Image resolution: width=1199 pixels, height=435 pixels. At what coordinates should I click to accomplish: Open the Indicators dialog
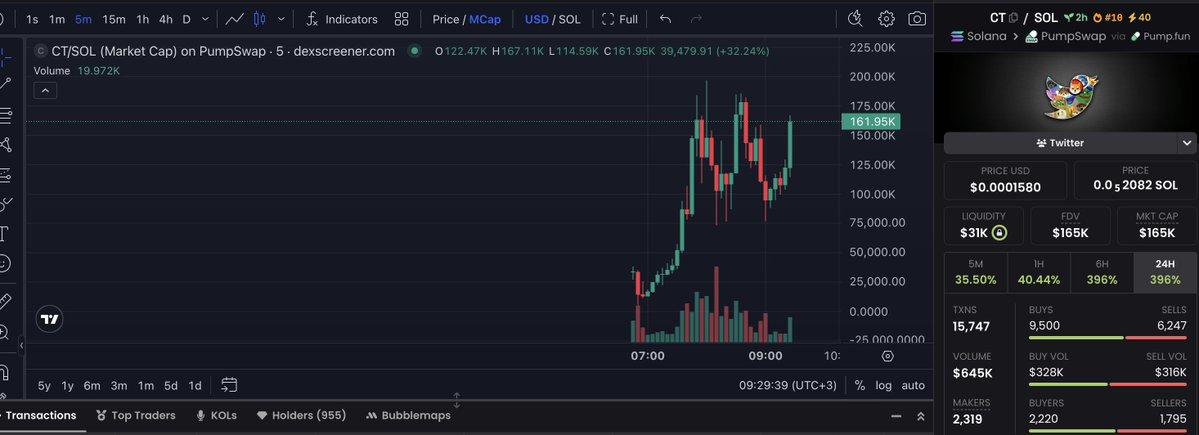click(341, 19)
